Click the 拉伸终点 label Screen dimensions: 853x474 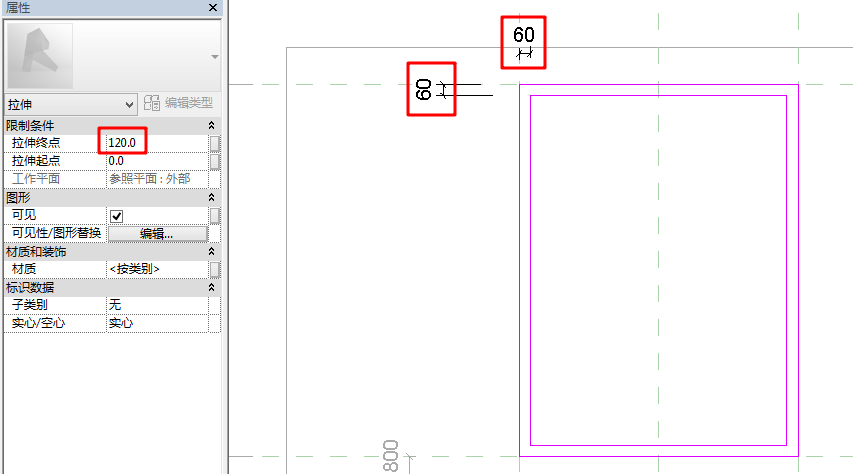(36, 143)
